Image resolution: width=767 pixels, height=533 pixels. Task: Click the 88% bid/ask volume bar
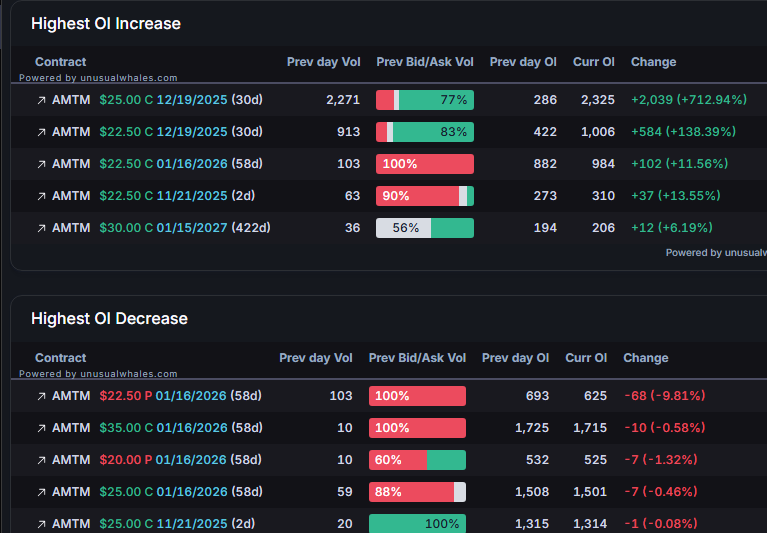click(x=417, y=492)
